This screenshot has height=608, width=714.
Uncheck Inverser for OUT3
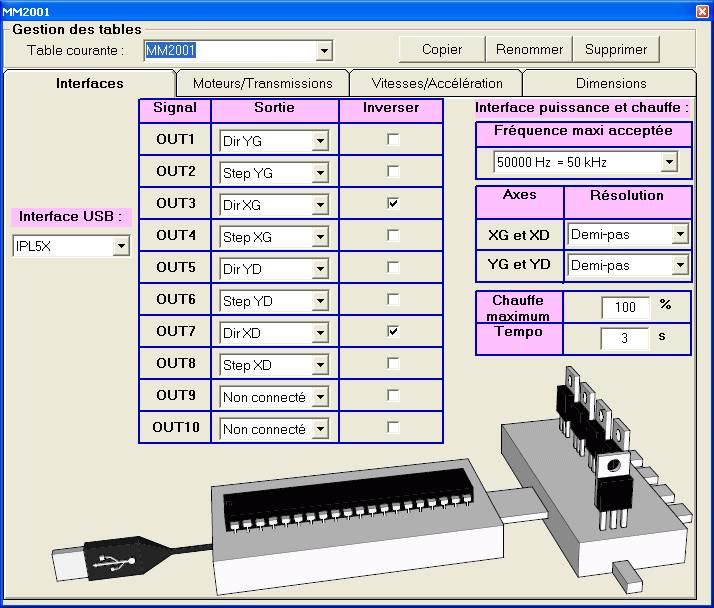(393, 203)
